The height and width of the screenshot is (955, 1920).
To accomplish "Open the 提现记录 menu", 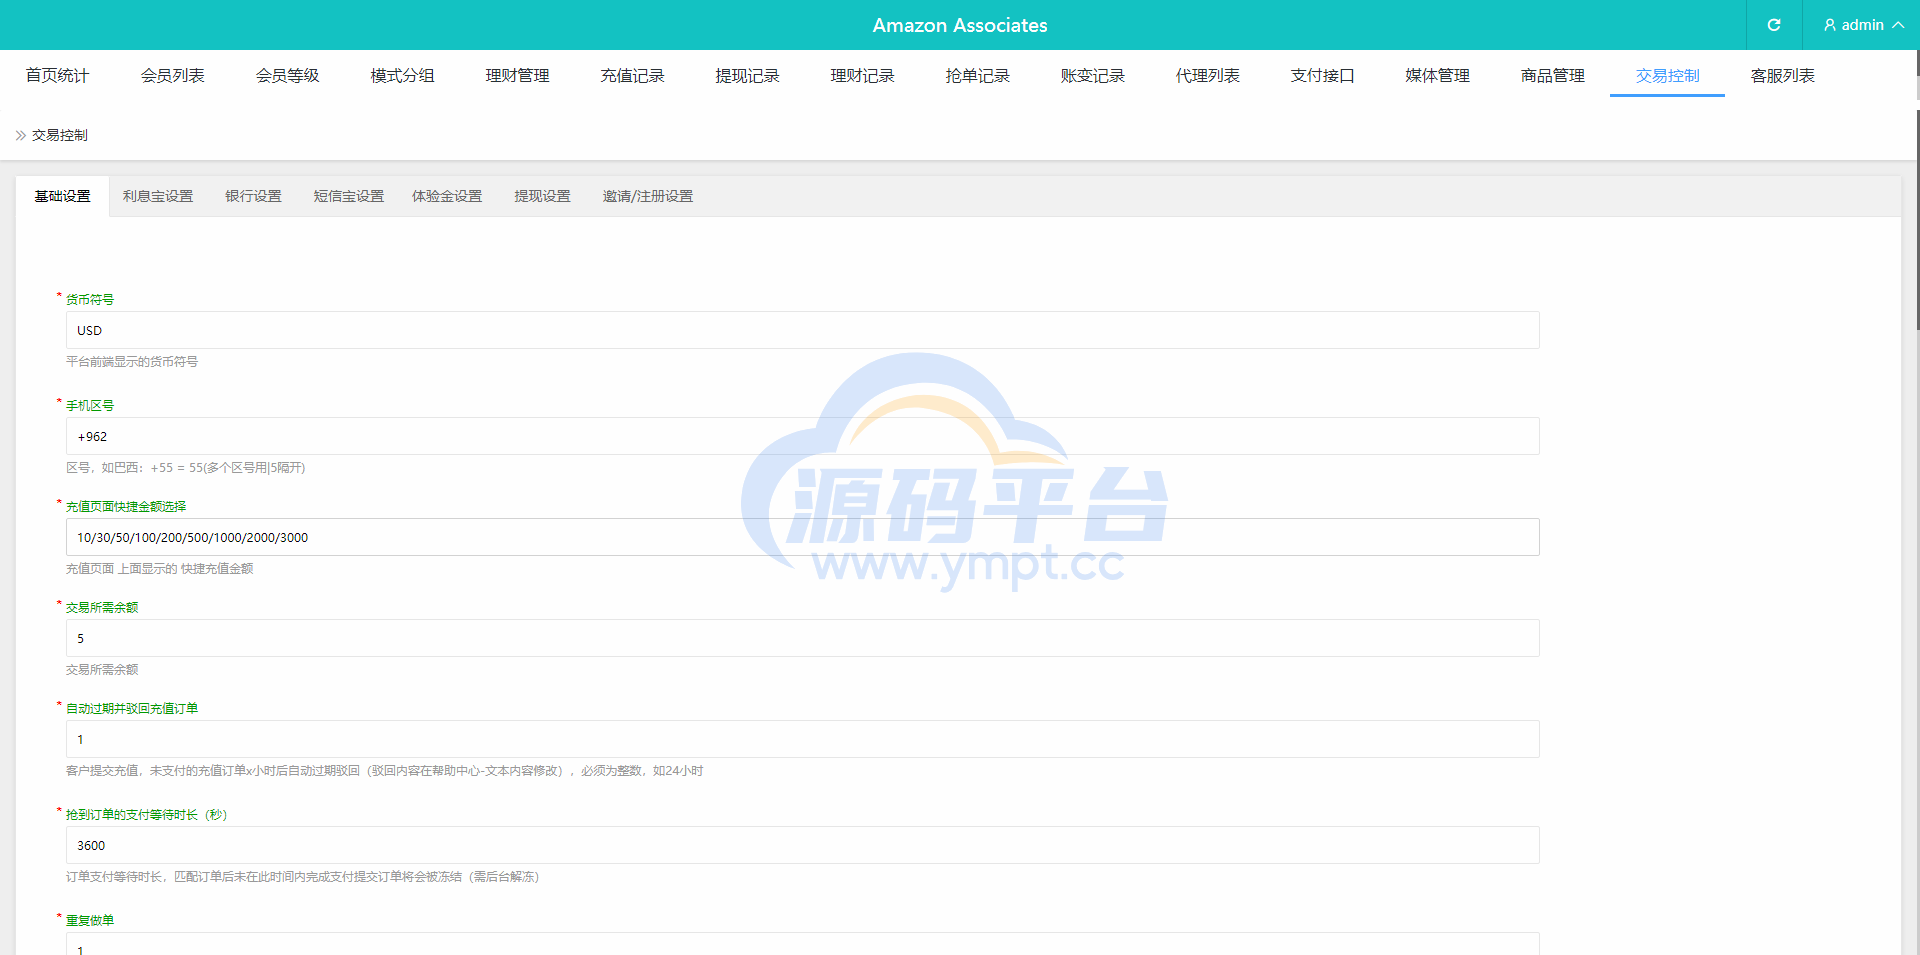I will tap(747, 76).
